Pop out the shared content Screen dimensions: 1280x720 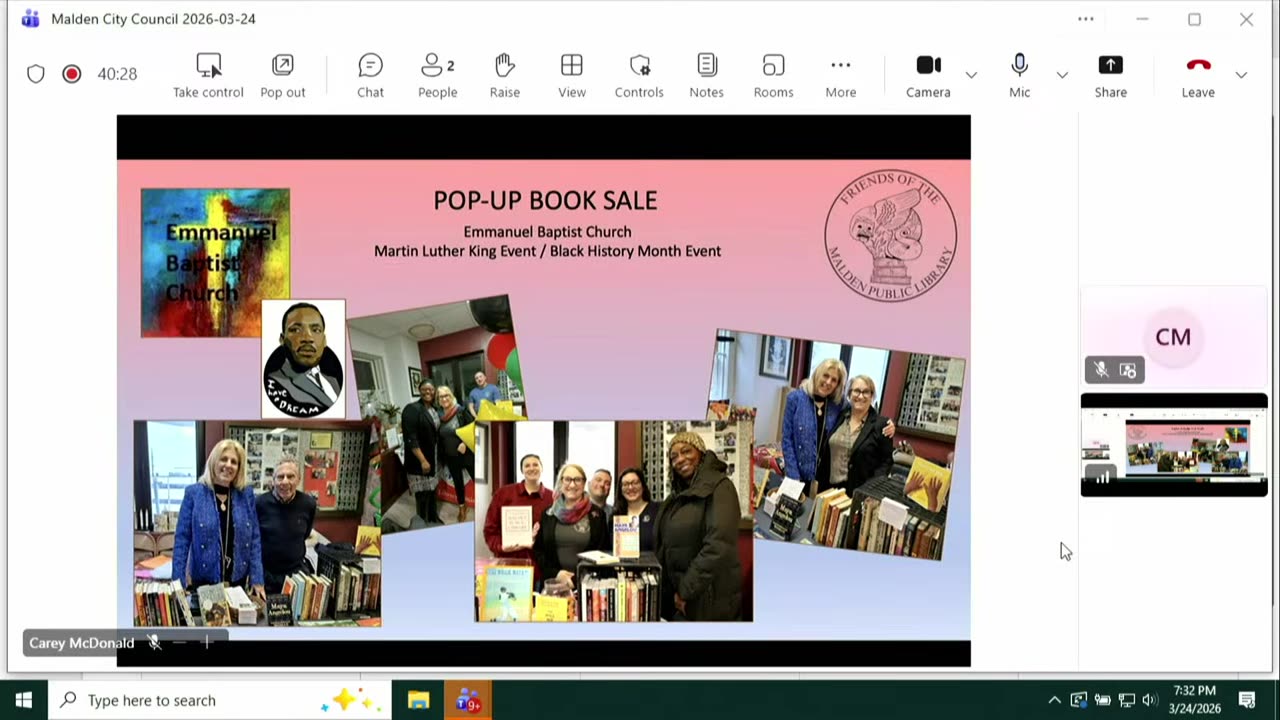282,76
